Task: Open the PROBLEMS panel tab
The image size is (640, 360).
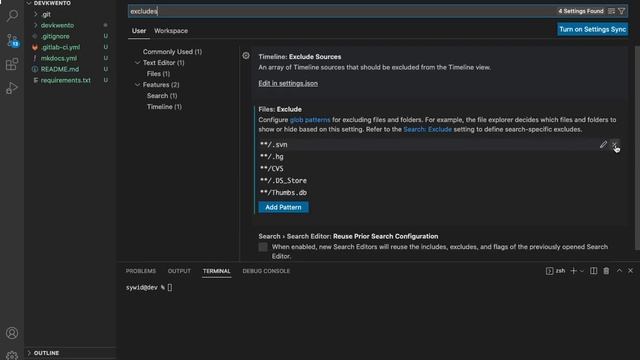Action: point(141,271)
